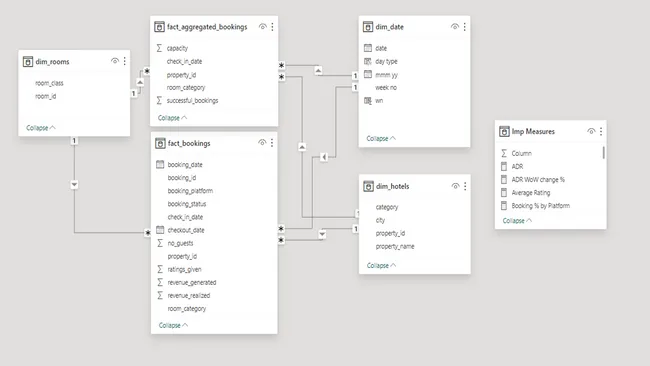Click the measure icon beside ADR
This screenshot has width=650, height=366.
point(504,167)
